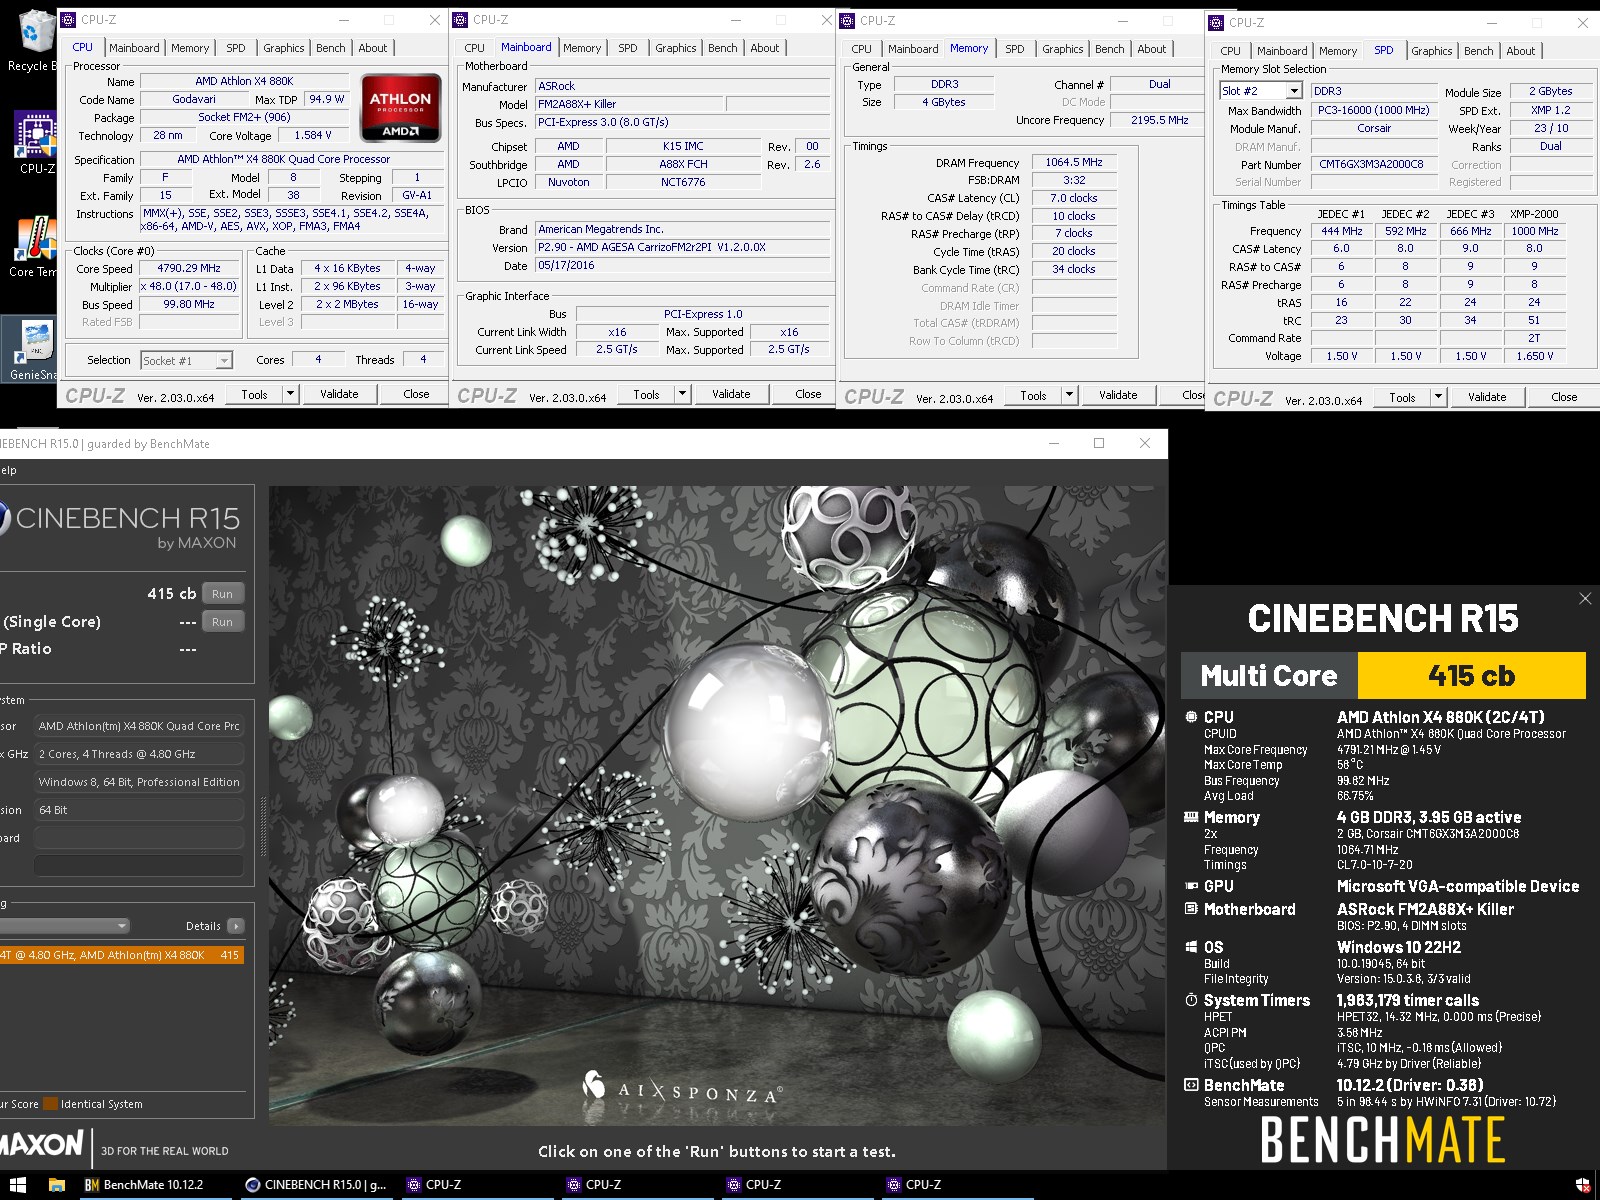Open the Help menu in Cinebench
This screenshot has width=1600, height=1200.
8,470
